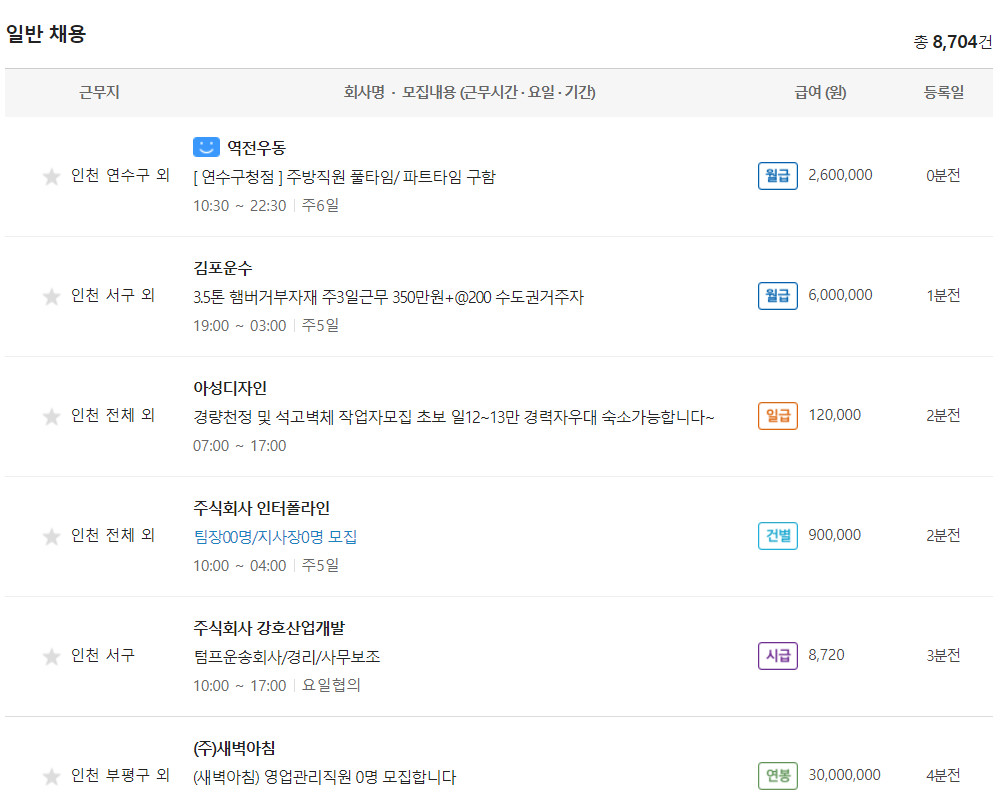Open company 김포운수
1008x794 pixels.
coord(222,268)
